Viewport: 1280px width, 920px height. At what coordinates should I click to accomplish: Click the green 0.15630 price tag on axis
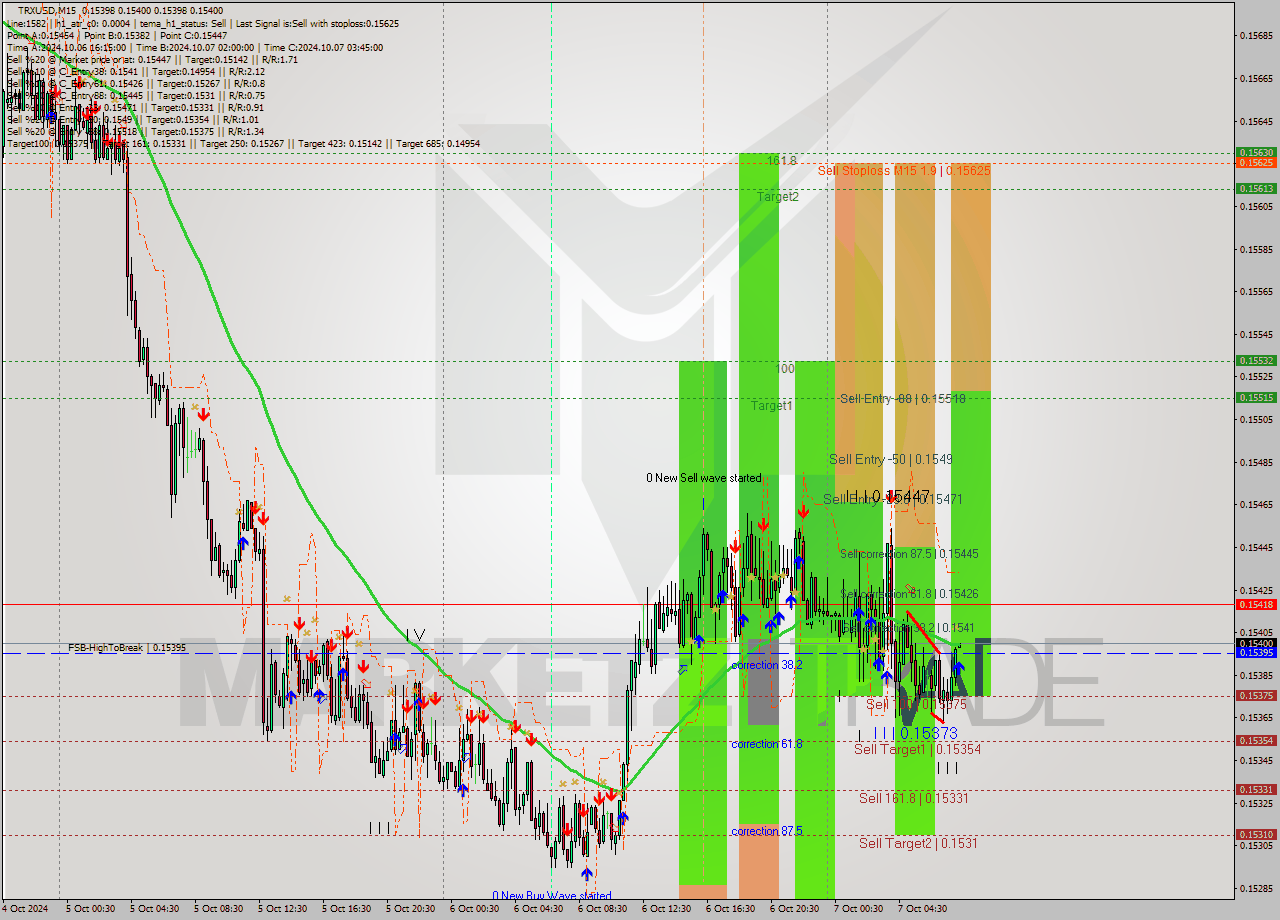(x=1256, y=153)
